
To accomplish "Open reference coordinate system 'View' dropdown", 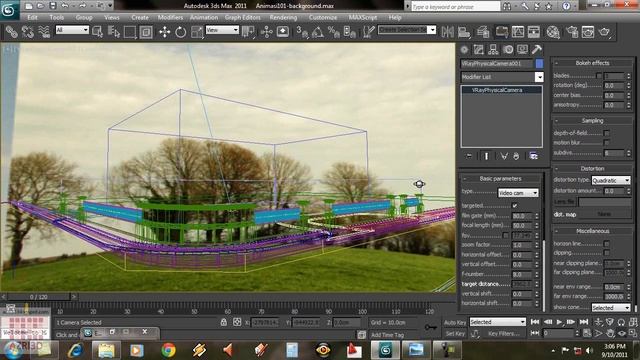I will point(222,30).
